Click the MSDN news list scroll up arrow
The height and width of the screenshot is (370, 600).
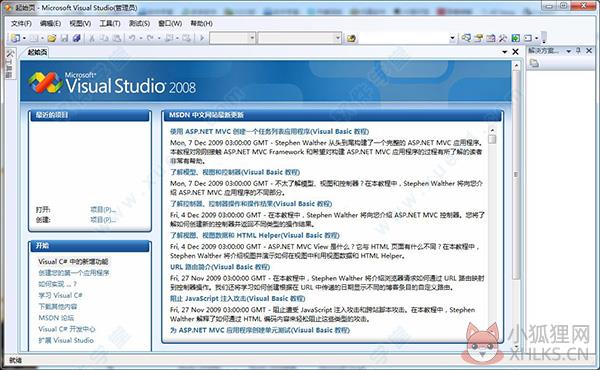[492, 130]
